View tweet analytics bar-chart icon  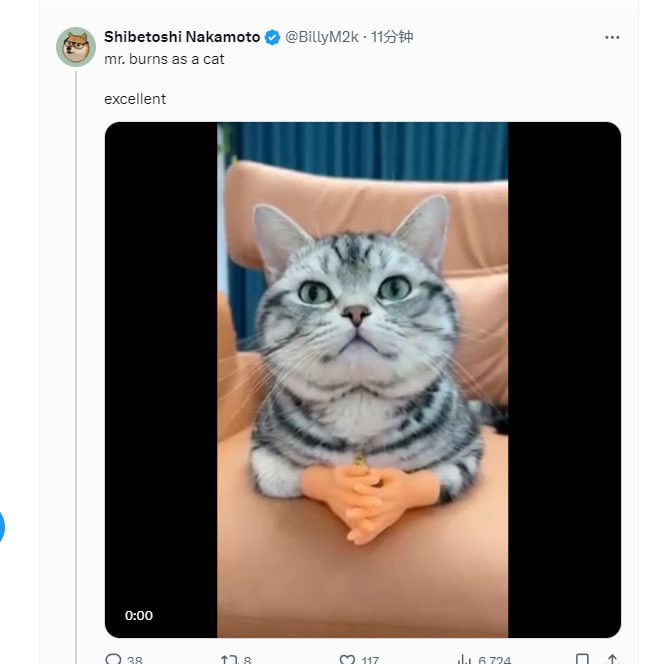[464, 659]
